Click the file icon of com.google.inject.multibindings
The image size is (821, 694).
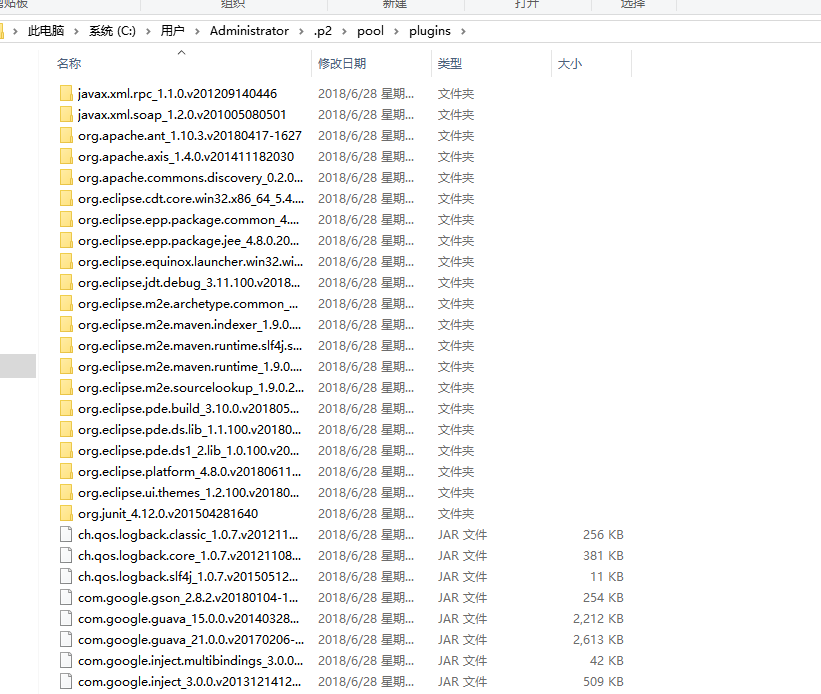(66, 661)
